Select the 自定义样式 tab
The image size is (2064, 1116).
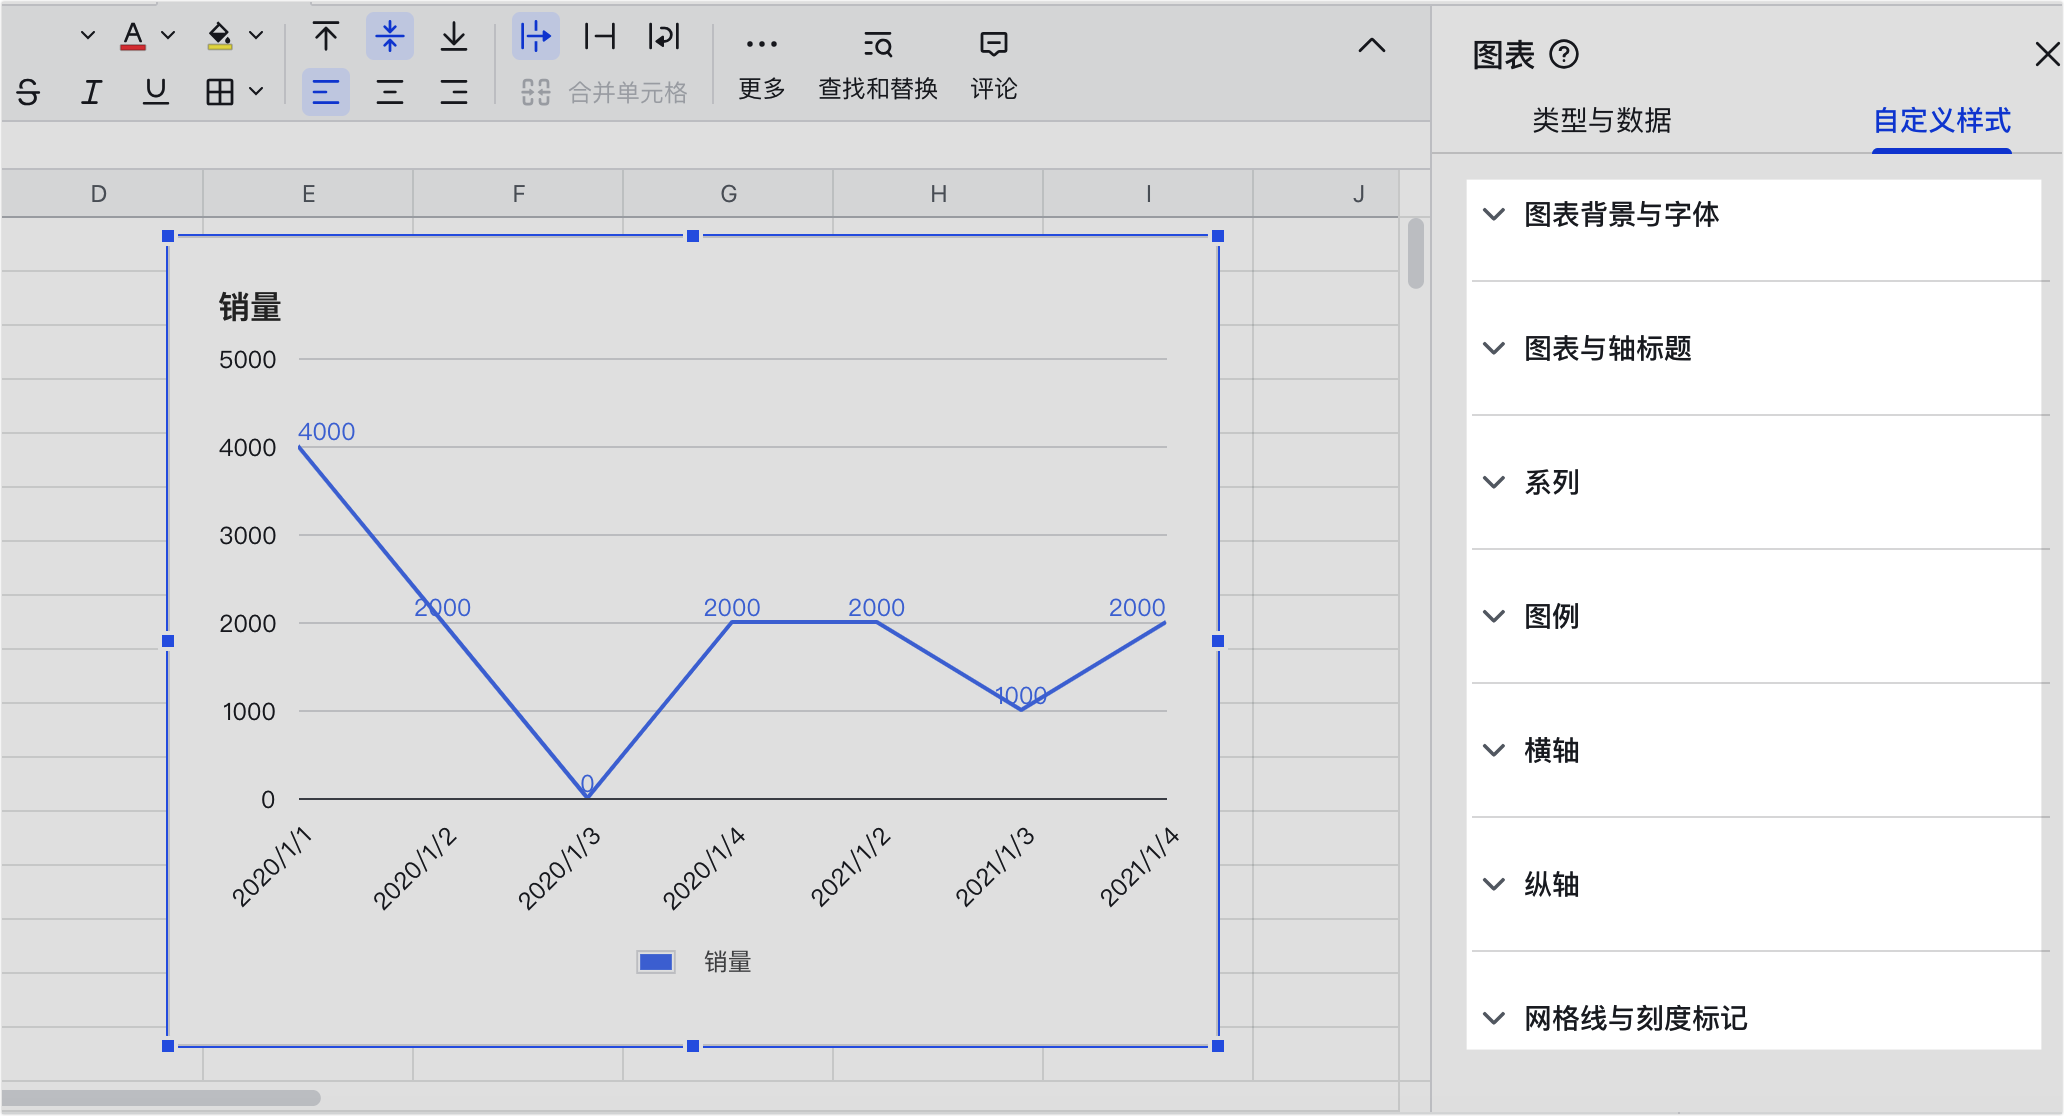(x=1940, y=120)
